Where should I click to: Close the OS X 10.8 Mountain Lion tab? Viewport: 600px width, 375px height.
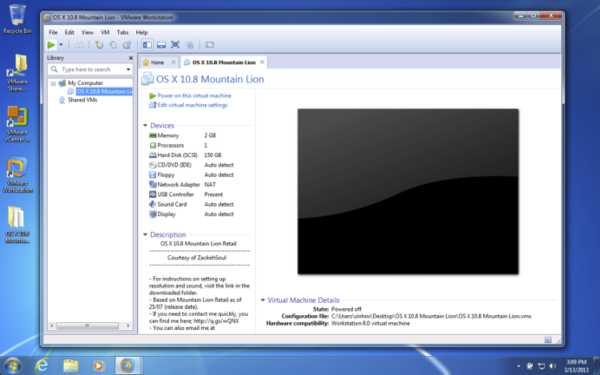[262, 62]
